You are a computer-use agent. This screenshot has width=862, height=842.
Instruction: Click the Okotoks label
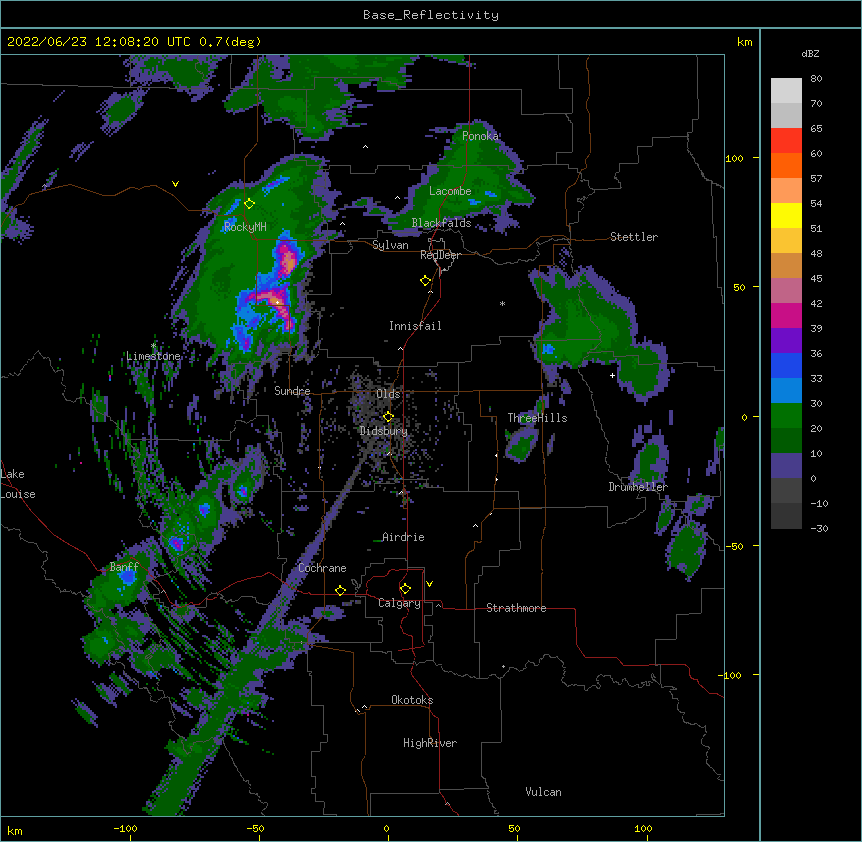tap(412, 700)
